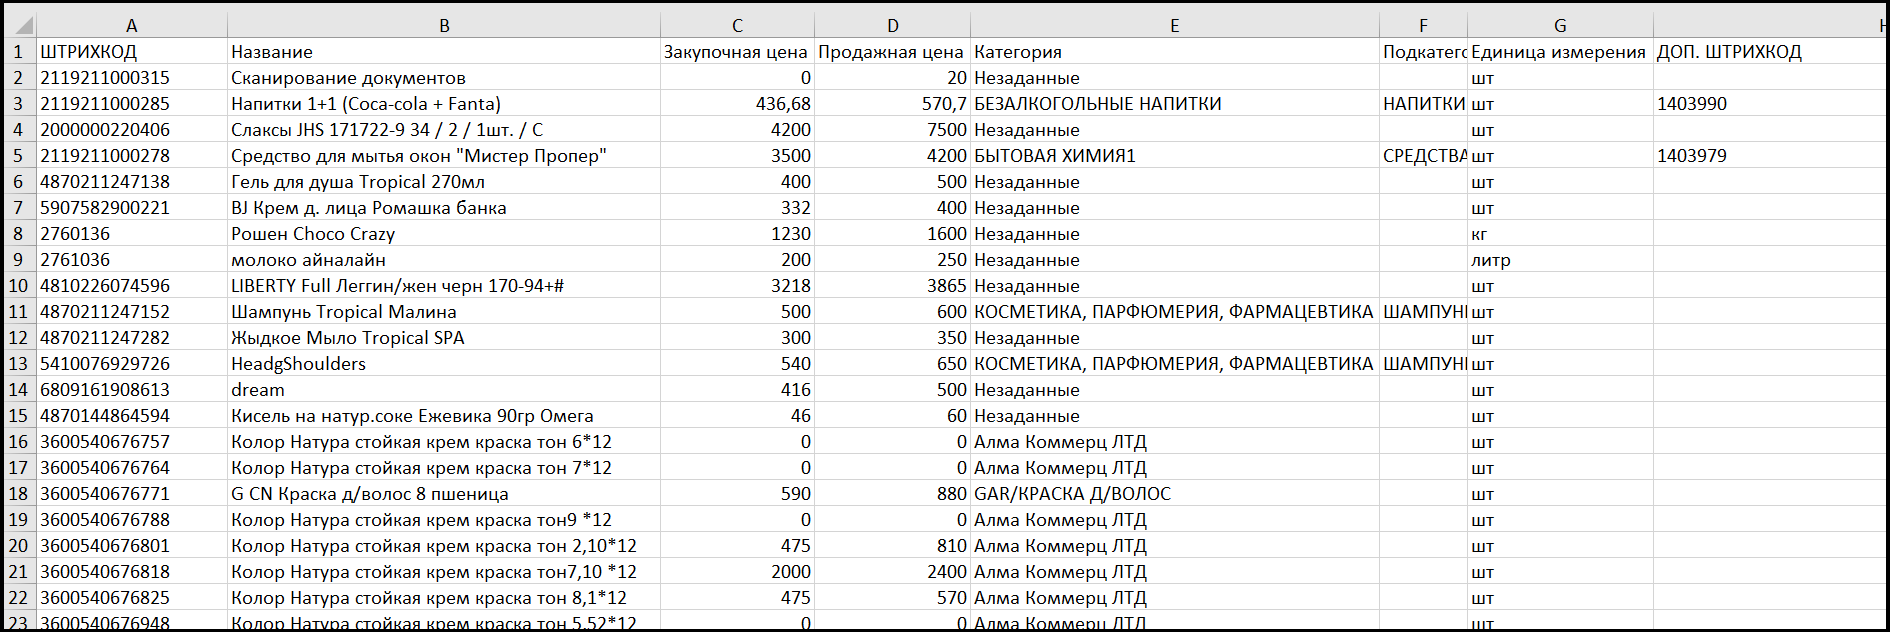
Task: Select row 18 header
Action: 19,493
